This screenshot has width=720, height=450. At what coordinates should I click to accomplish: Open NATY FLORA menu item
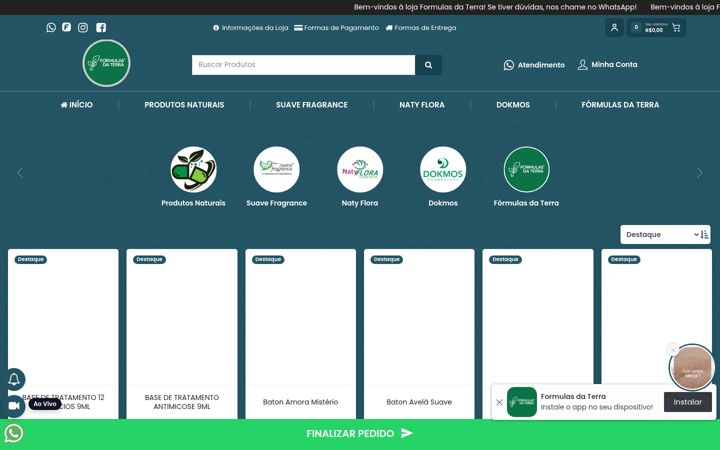pyautogui.click(x=422, y=105)
